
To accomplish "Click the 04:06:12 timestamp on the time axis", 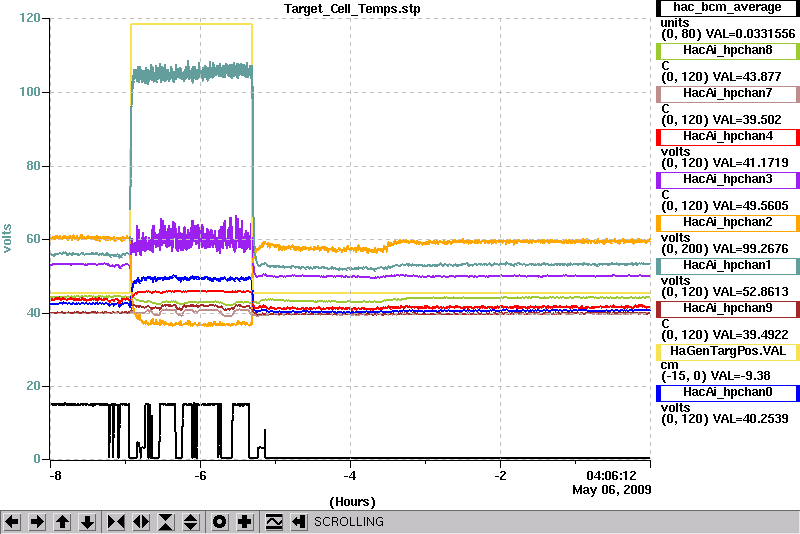I will click(x=612, y=476).
